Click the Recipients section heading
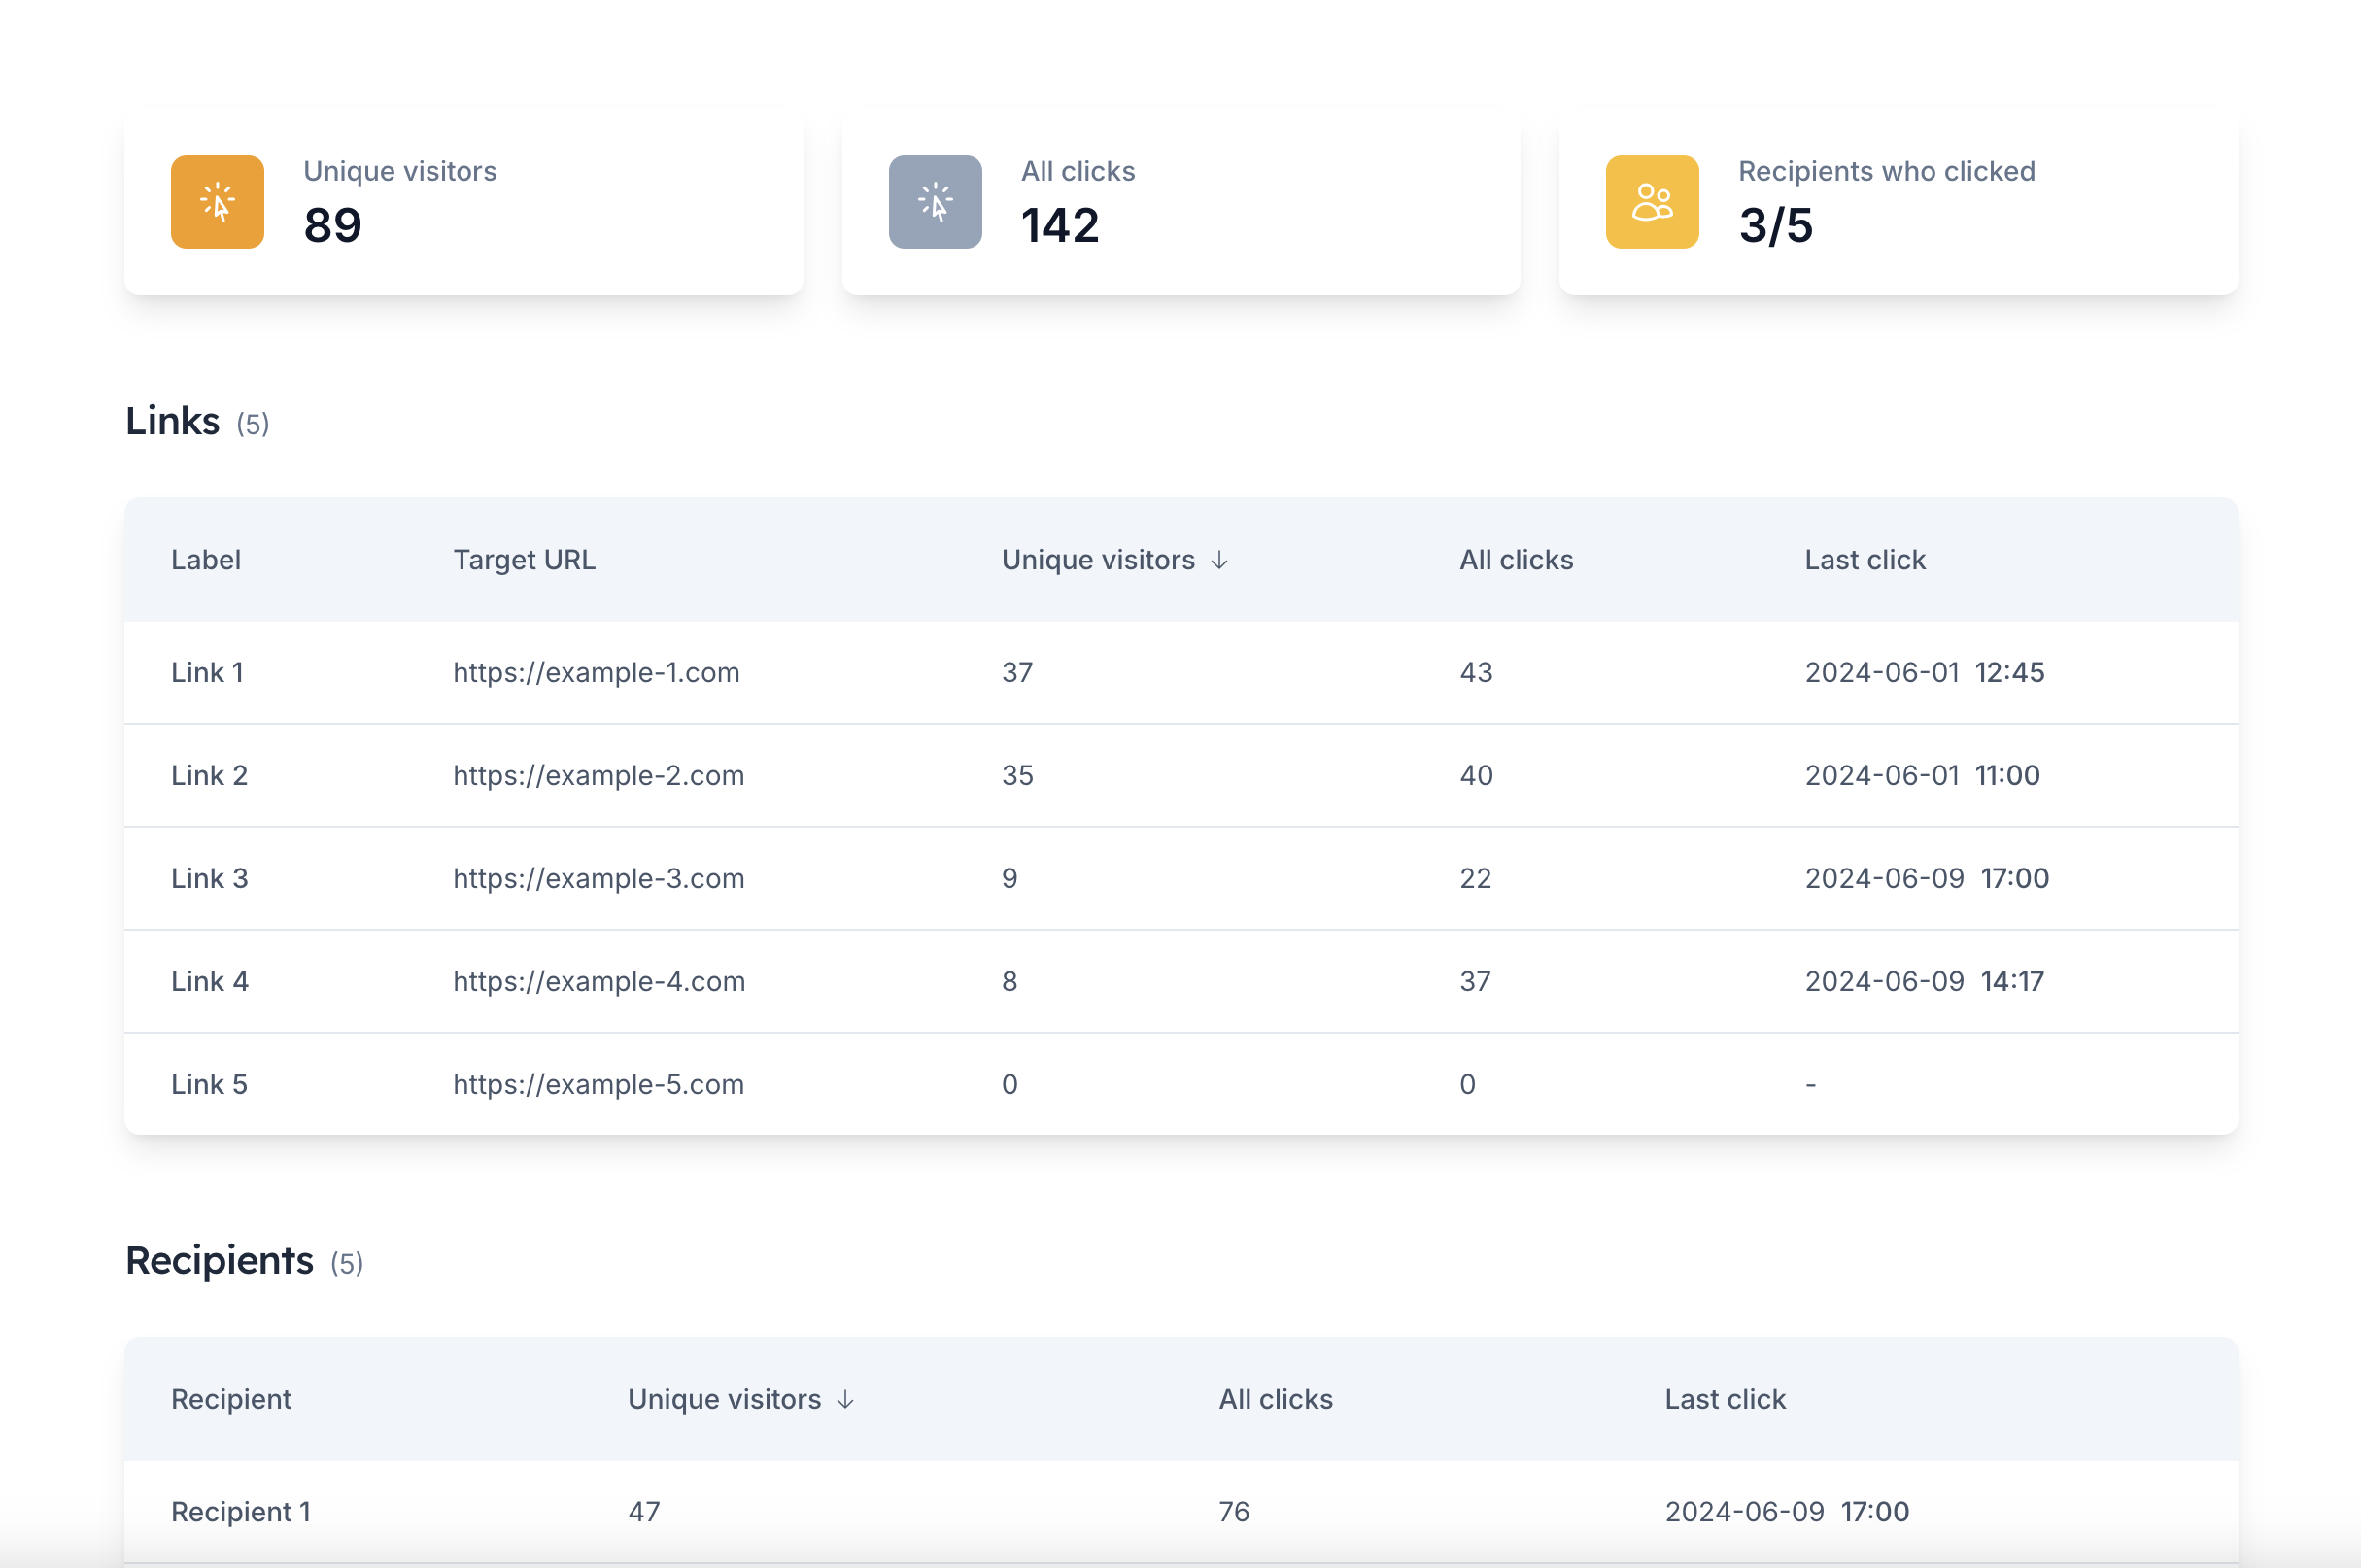The width and height of the screenshot is (2361, 1568). click(x=220, y=1261)
